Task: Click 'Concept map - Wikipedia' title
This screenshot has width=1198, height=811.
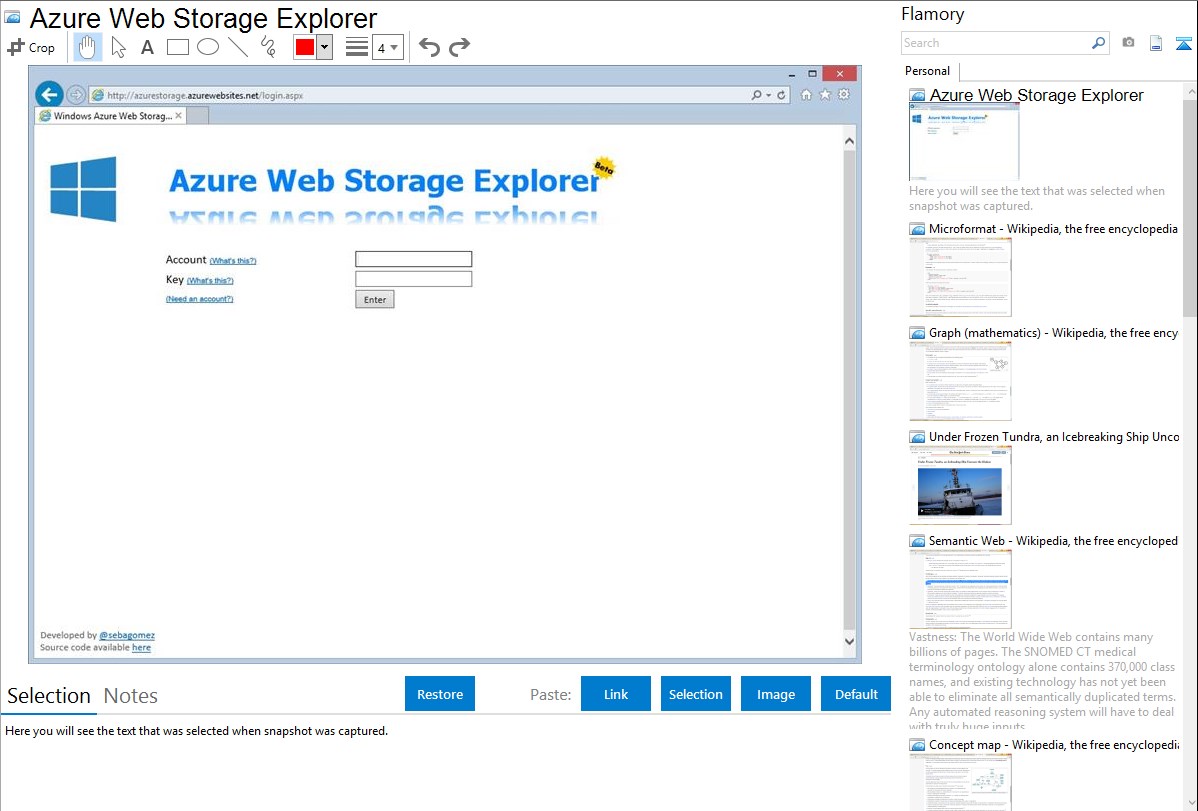Action: click(1054, 744)
